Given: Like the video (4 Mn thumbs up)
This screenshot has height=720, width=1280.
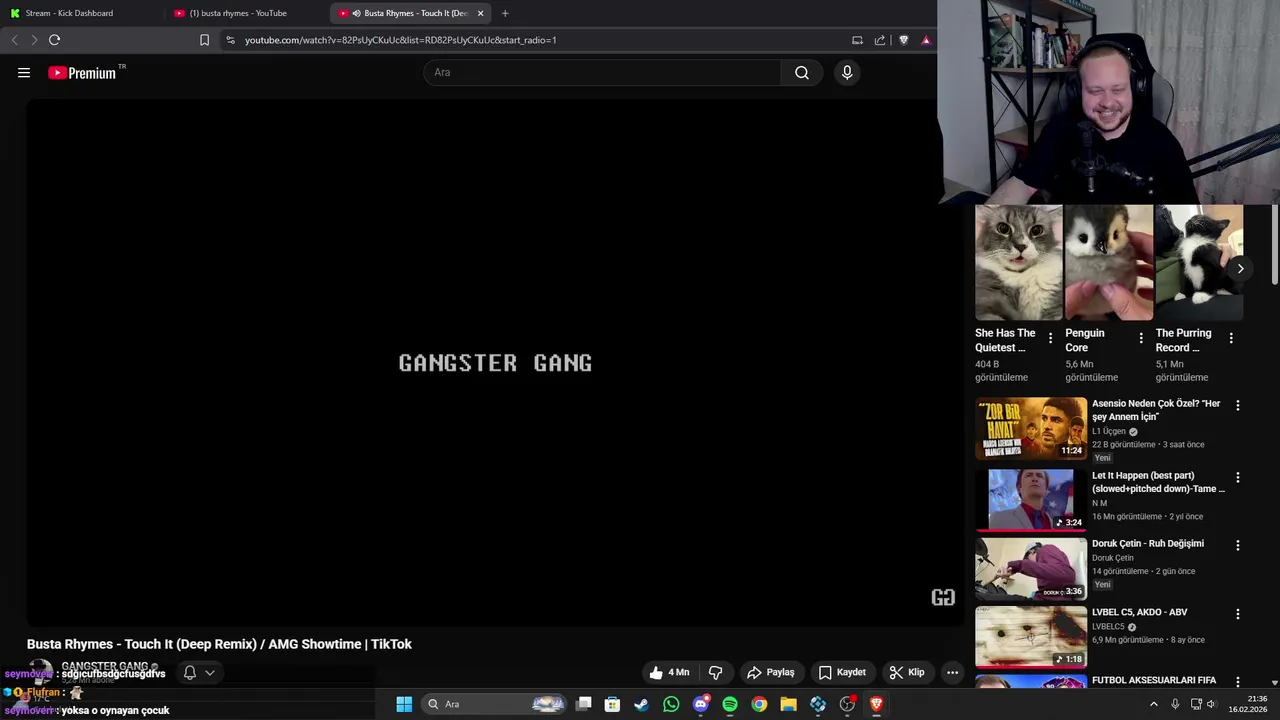Looking at the screenshot, I should pyautogui.click(x=669, y=672).
